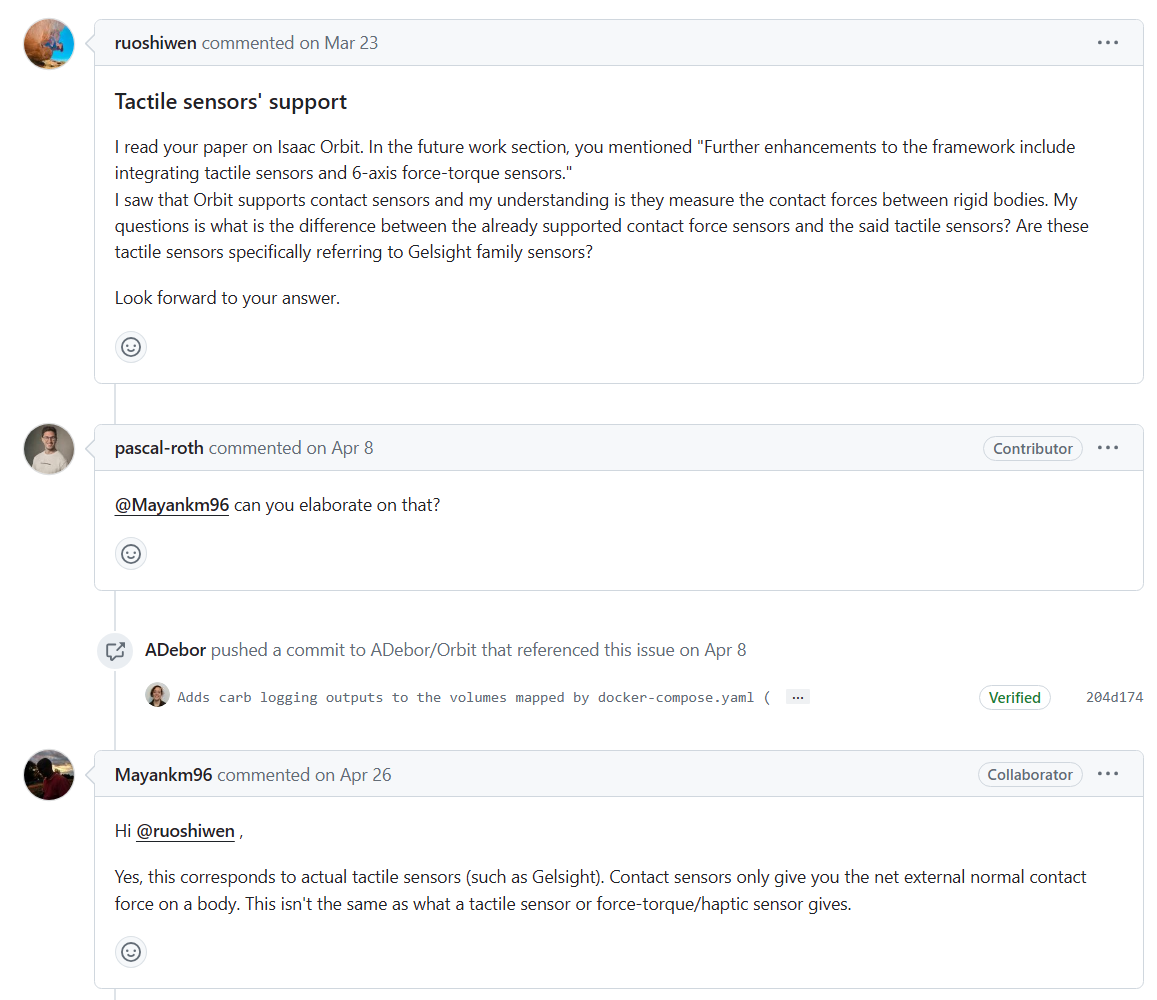Click pascal-roth's profile avatar
This screenshot has width=1157, height=1000.
click(x=49, y=449)
